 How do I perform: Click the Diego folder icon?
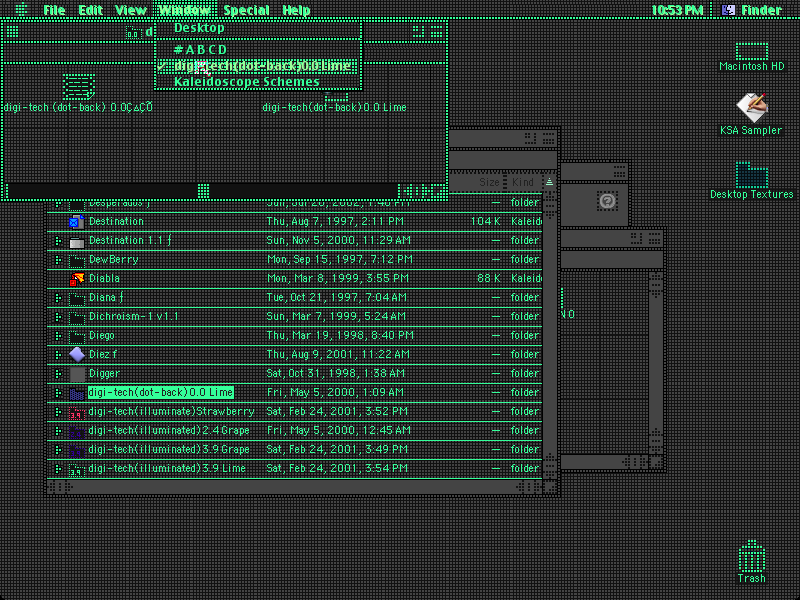point(77,336)
